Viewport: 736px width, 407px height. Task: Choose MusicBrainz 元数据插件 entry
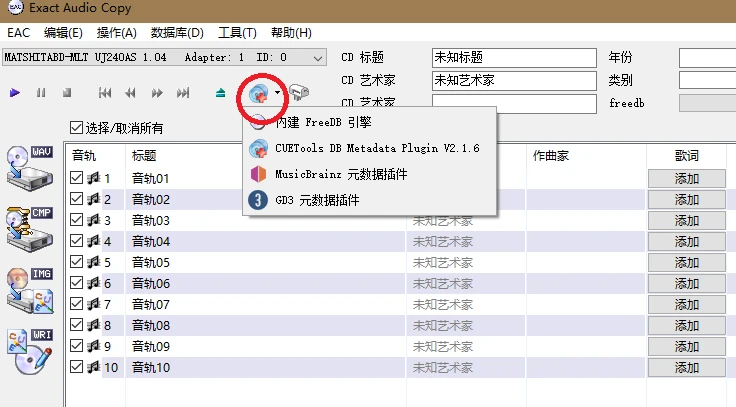[x=369, y=174]
